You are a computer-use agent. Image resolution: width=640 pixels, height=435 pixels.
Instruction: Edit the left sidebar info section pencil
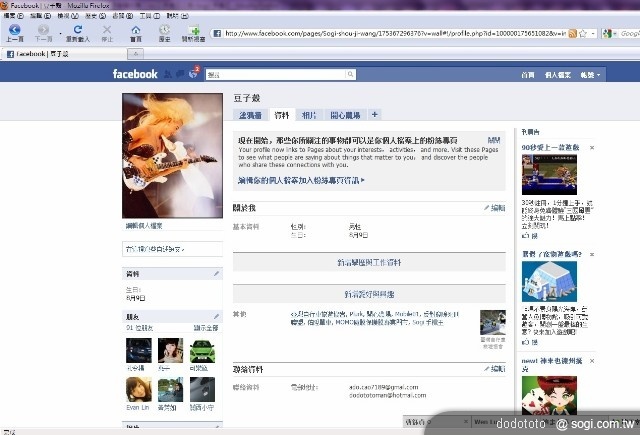(x=216, y=274)
